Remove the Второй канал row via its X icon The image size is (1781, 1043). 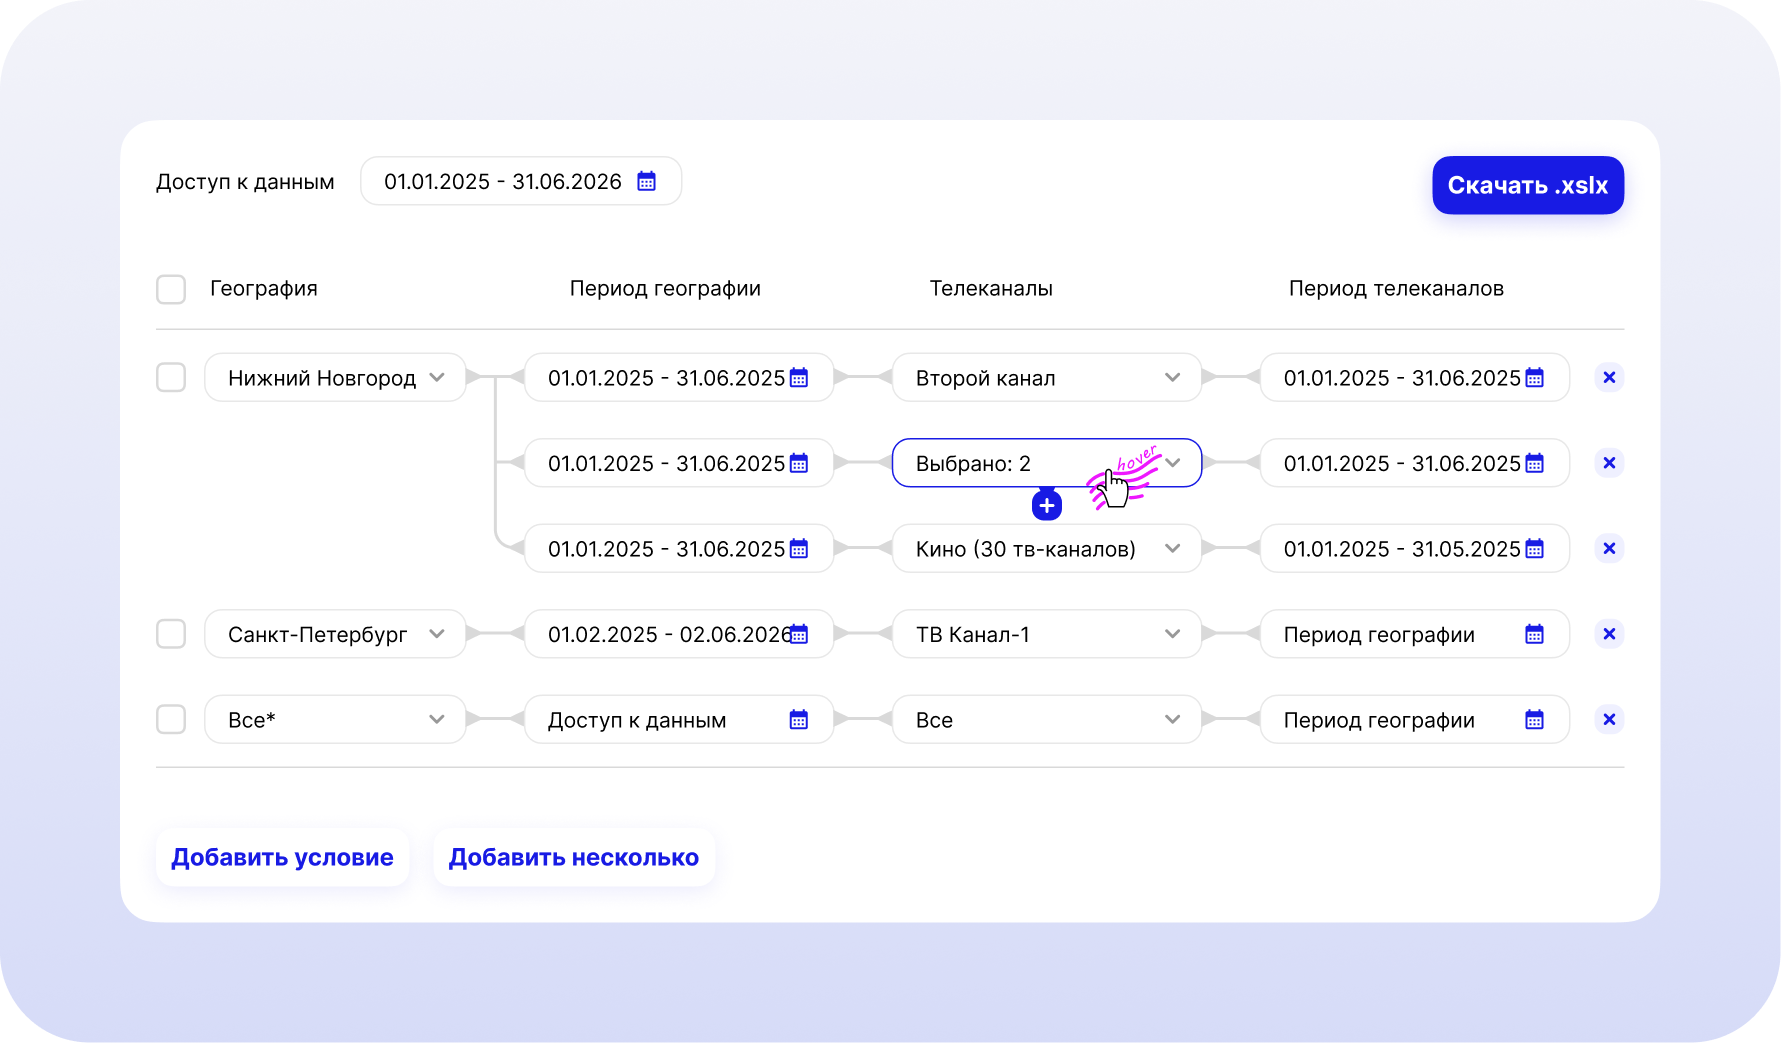tap(1609, 377)
